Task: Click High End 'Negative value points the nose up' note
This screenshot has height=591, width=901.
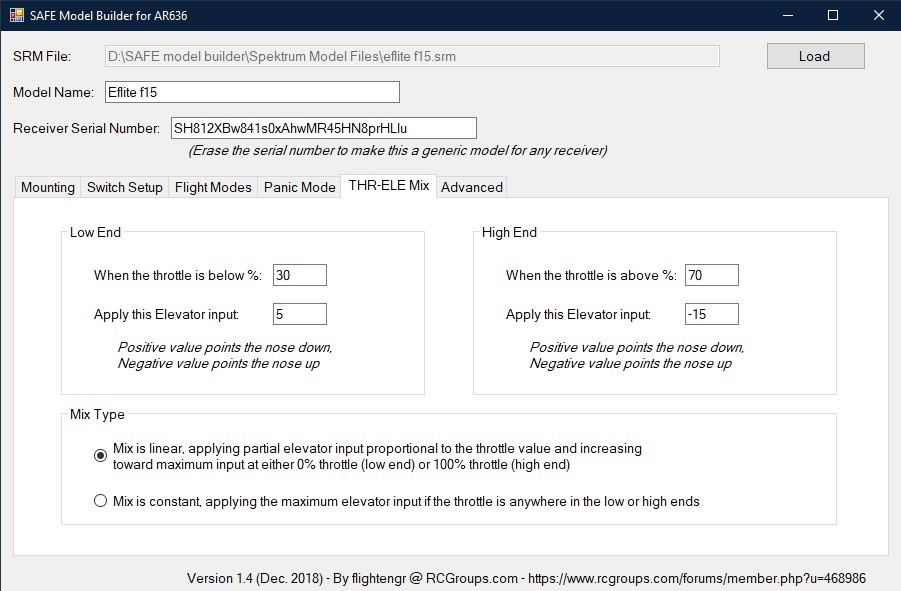Action: pyautogui.click(x=630, y=364)
